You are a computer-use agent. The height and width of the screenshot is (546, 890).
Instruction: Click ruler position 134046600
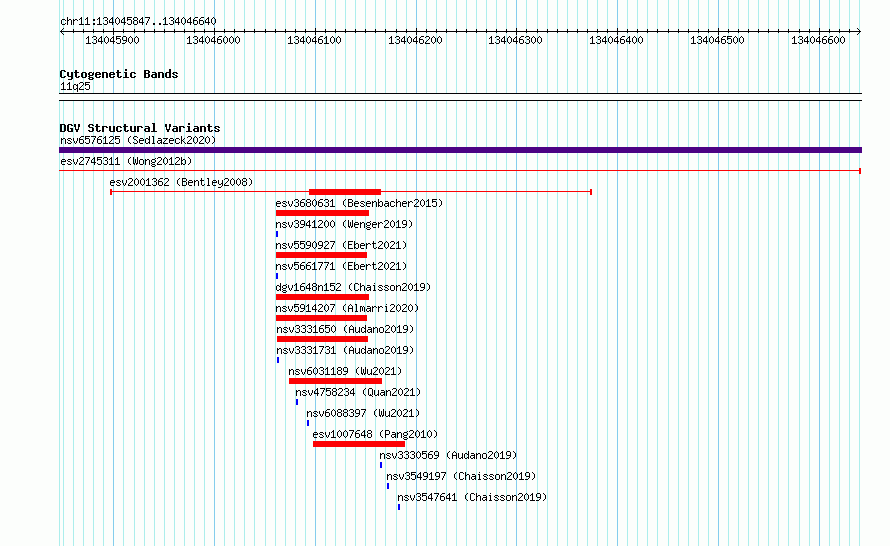pos(818,40)
